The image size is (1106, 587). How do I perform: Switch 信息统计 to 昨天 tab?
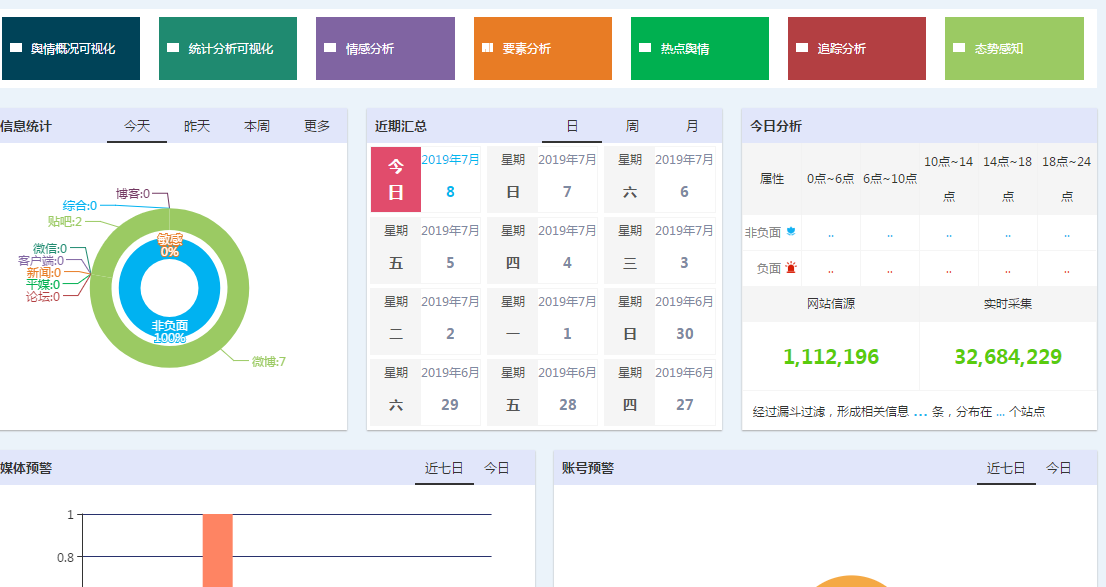coord(197,126)
